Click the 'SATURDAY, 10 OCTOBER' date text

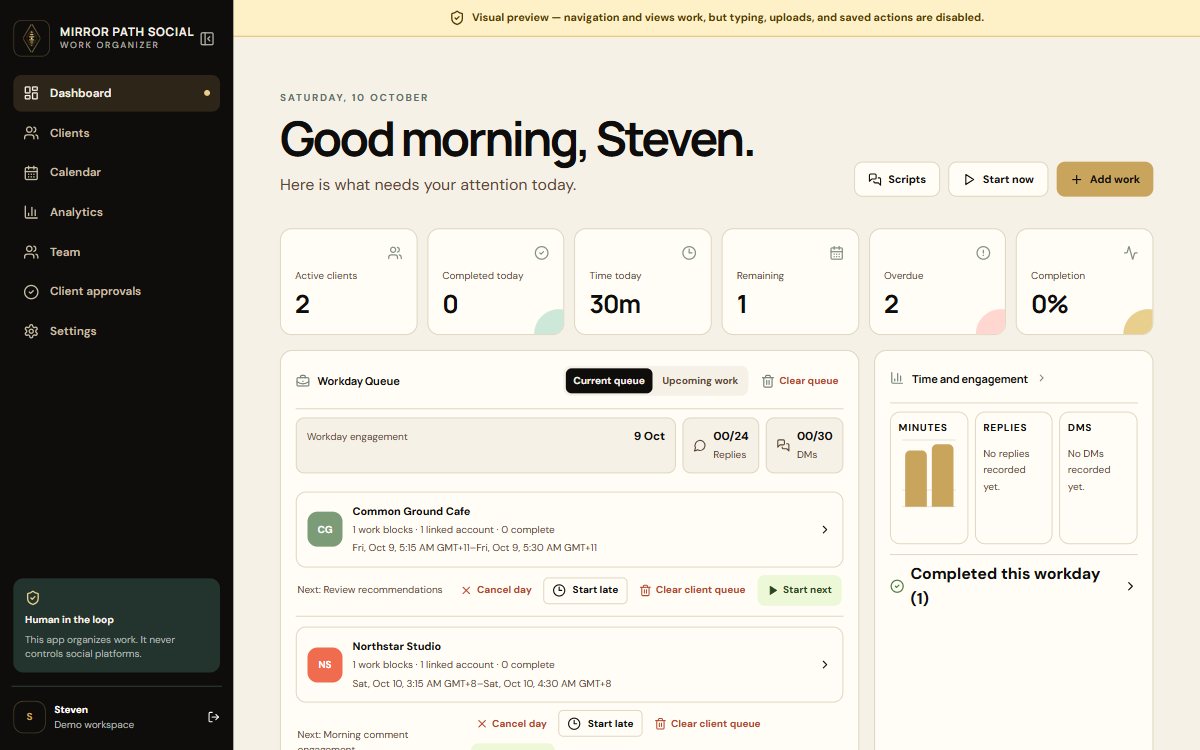click(x=354, y=98)
